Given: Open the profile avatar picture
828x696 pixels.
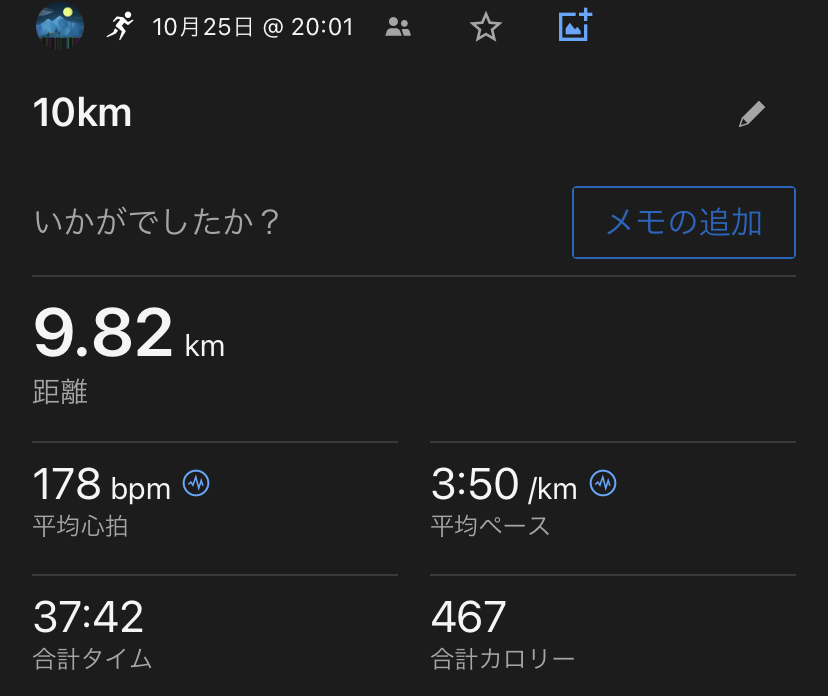Looking at the screenshot, I should click(x=59, y=26).
